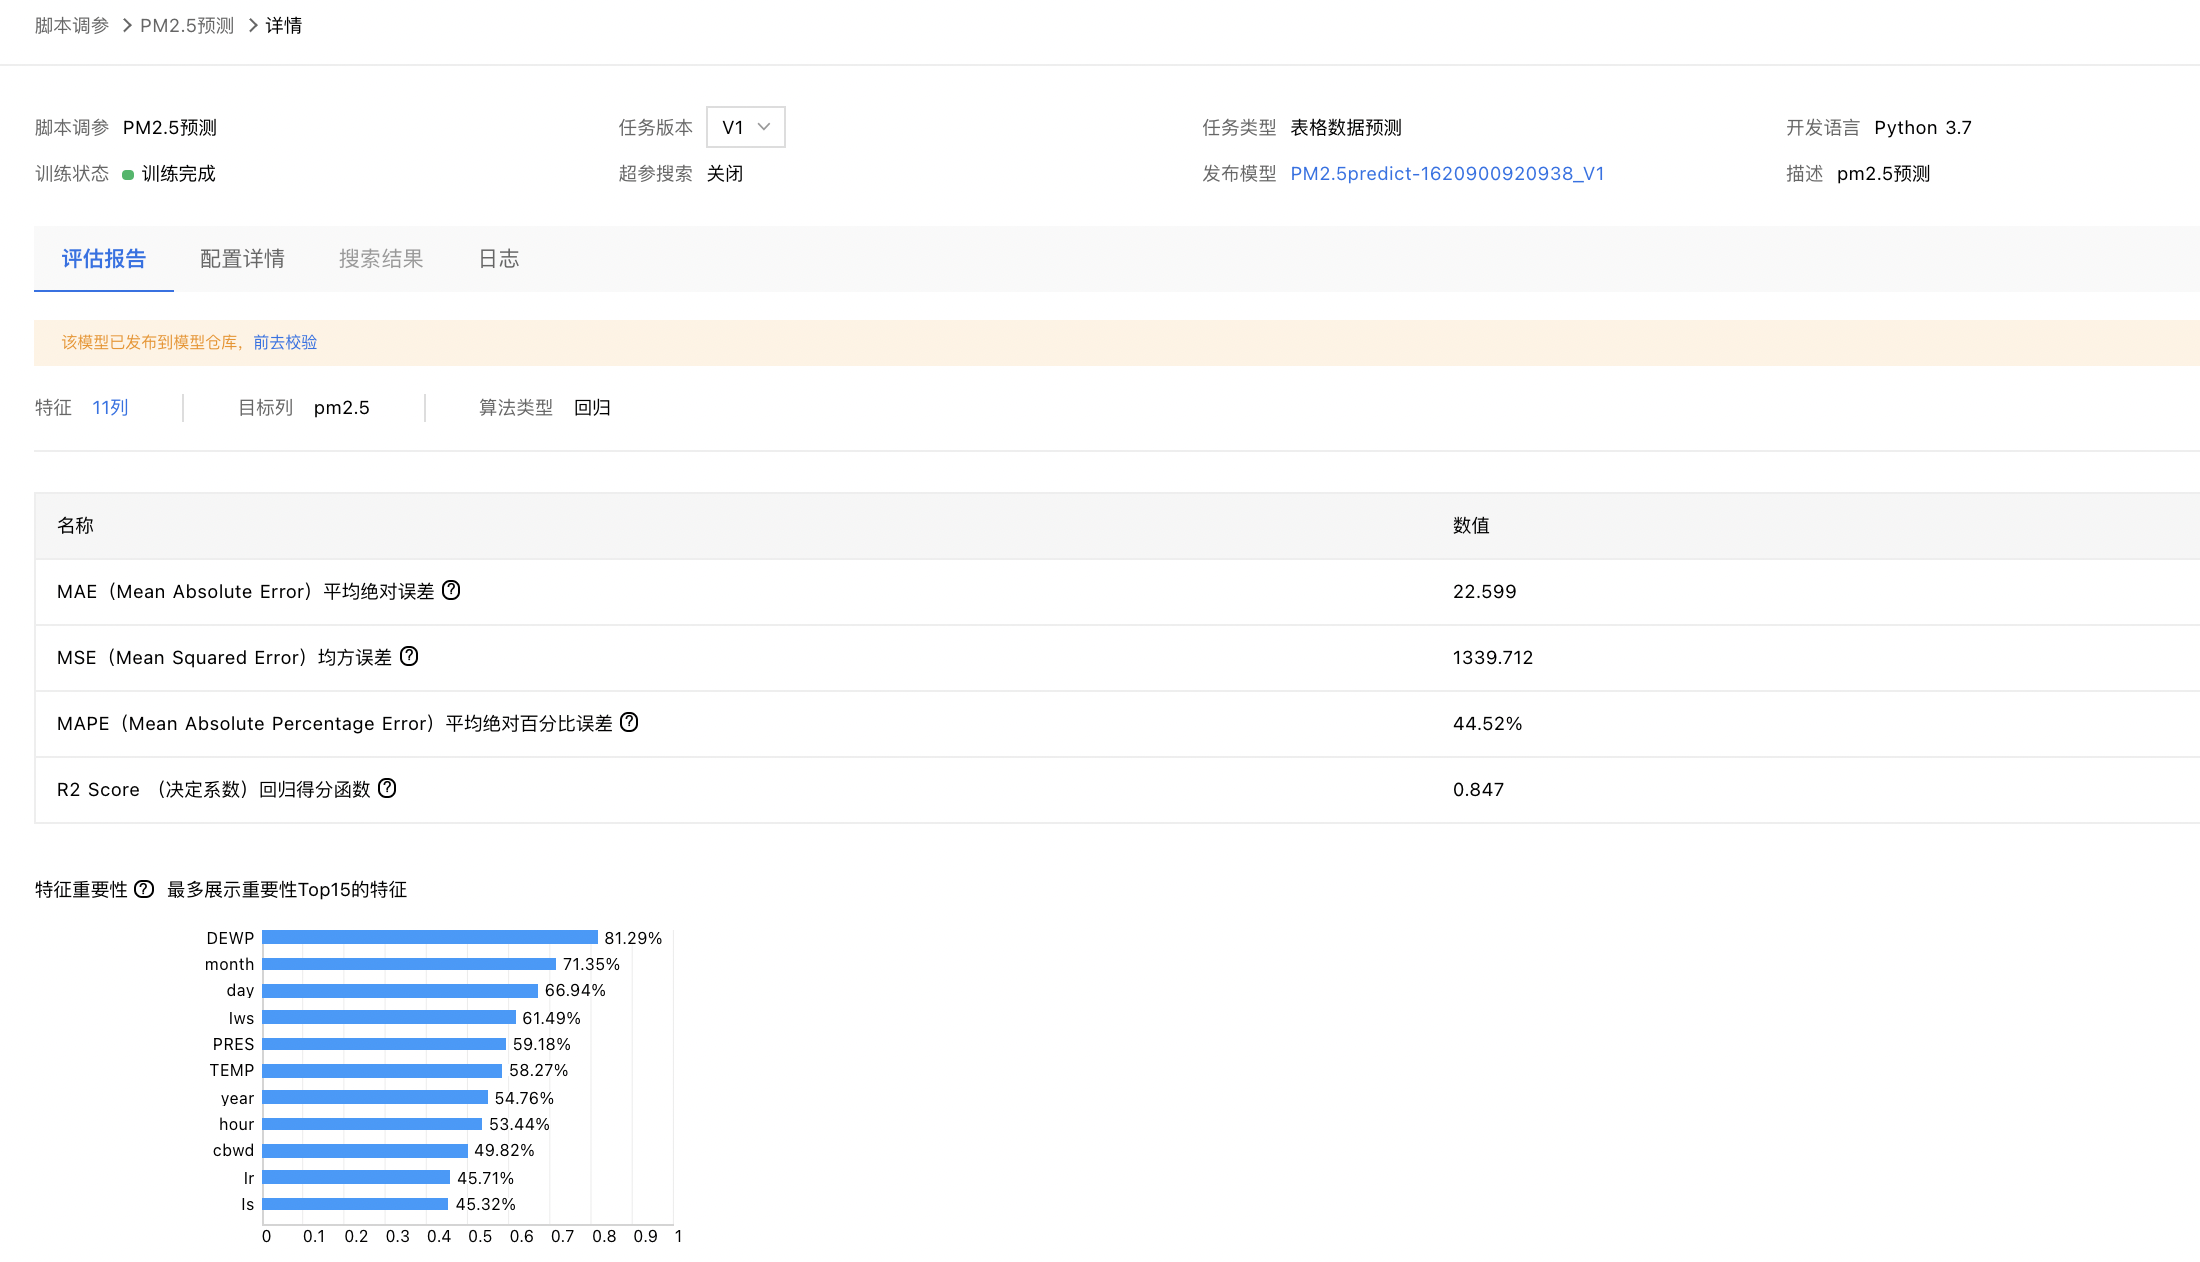Switch to the 搜索结果 tab
Screen dimensions: 2200x1262
click(381, 259)
